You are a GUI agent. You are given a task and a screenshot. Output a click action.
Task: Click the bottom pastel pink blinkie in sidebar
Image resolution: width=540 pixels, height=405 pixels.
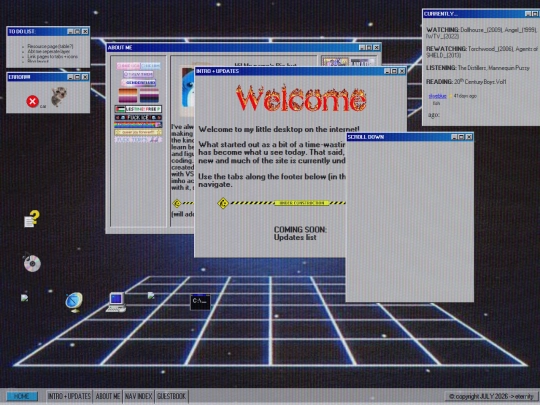click(x=138, y=140)
